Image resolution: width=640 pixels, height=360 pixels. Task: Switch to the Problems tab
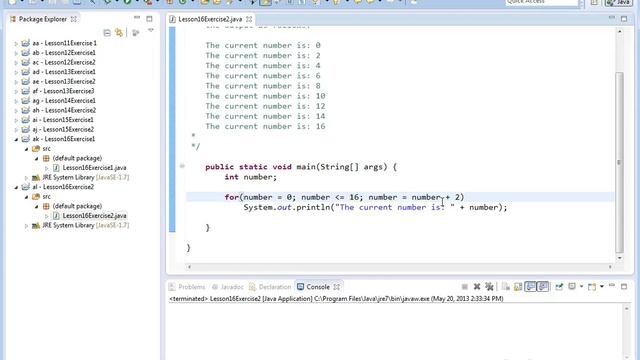coord(187,287)
